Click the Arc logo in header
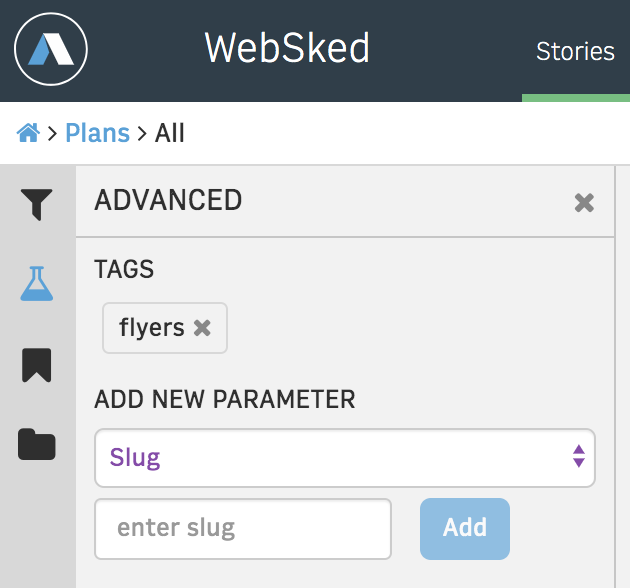 (51, 49)
